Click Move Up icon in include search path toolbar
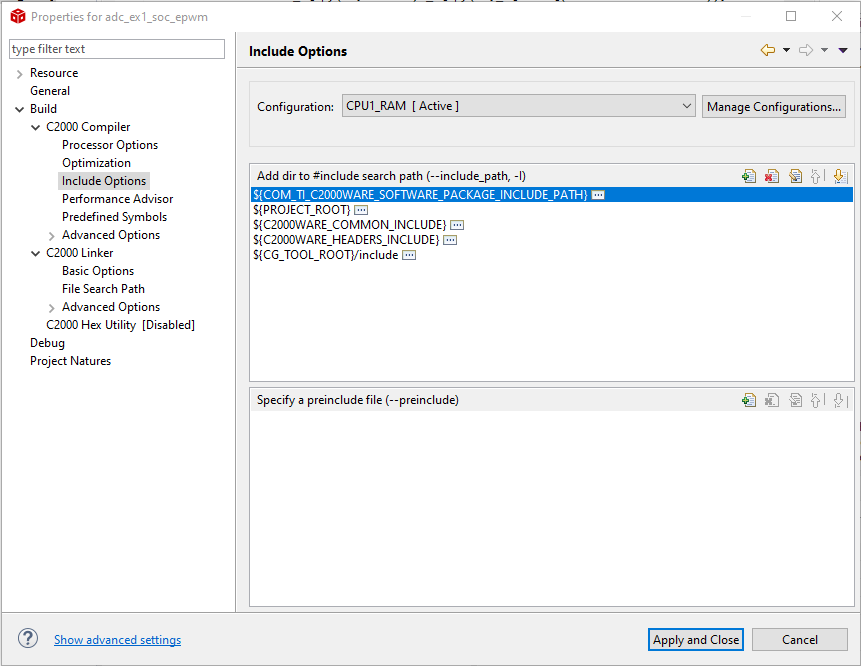861x666 pixels. pos(817,176)
